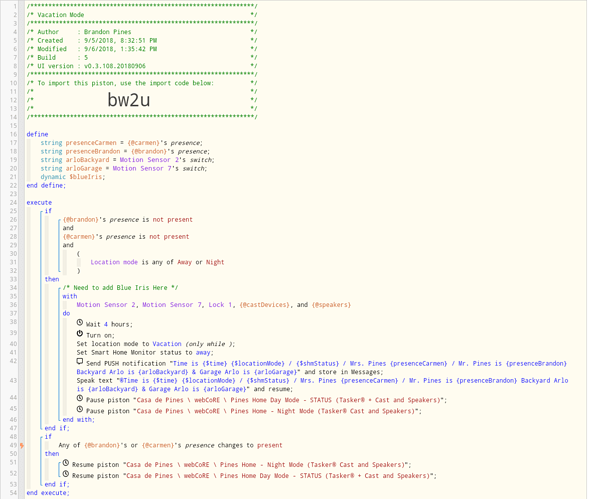Click the "Vacation Mode" title comment
This screenshot has width=591, height=499.
tap(142, 15)
